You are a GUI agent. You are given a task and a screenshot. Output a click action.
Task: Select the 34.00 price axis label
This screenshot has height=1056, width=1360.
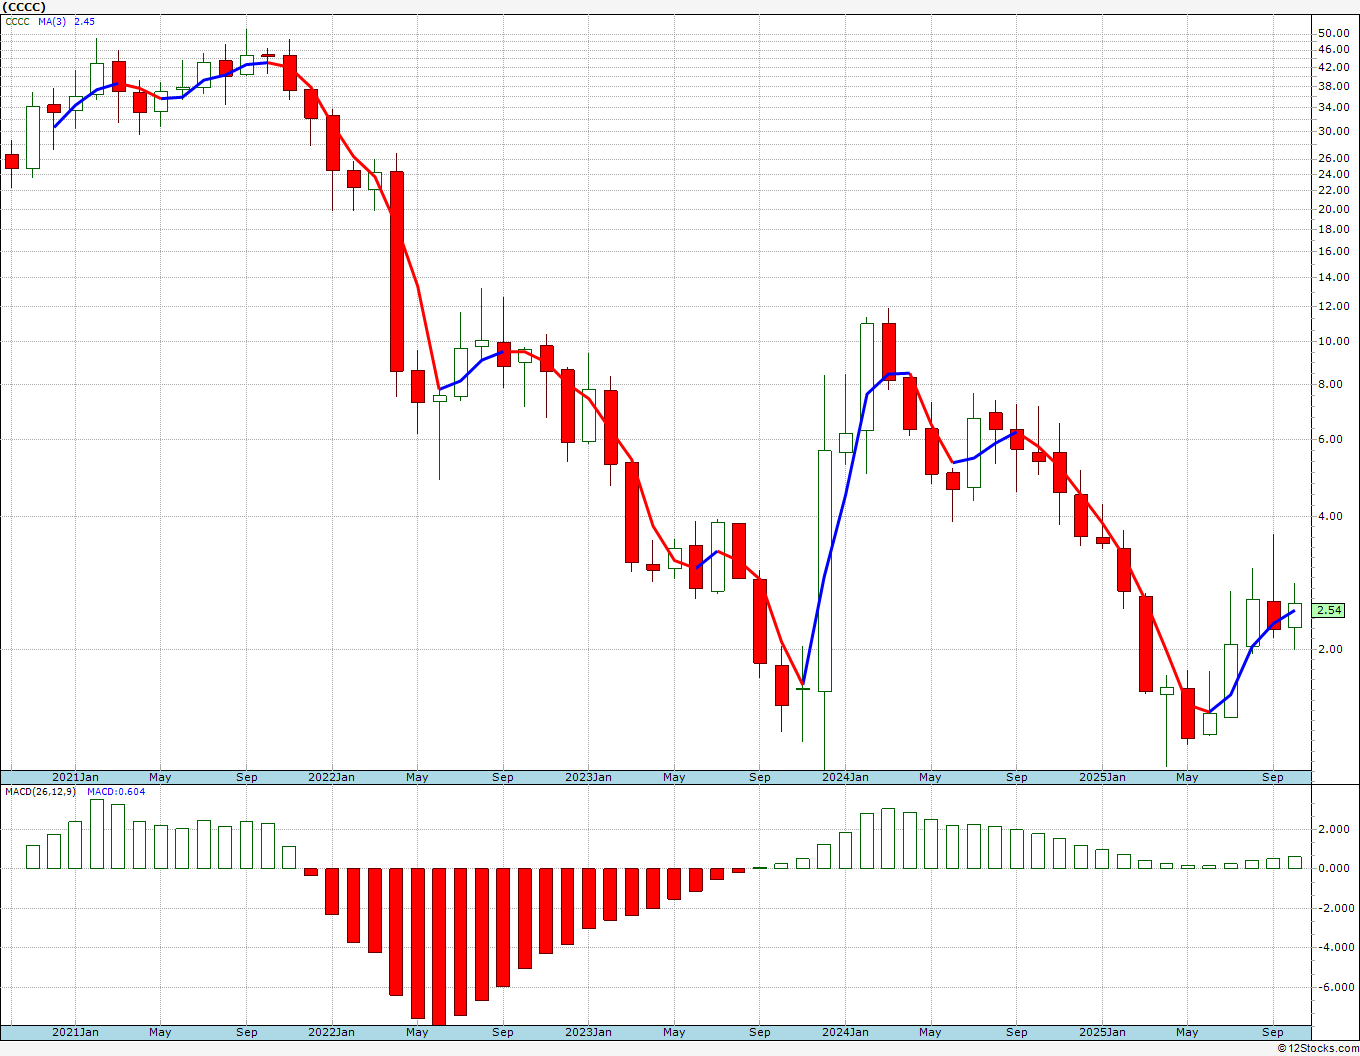1334,107
